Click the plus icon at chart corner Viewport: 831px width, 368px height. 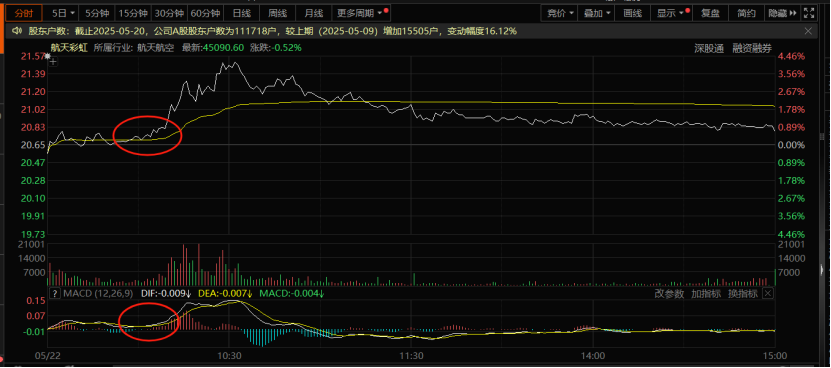[52, 62]
